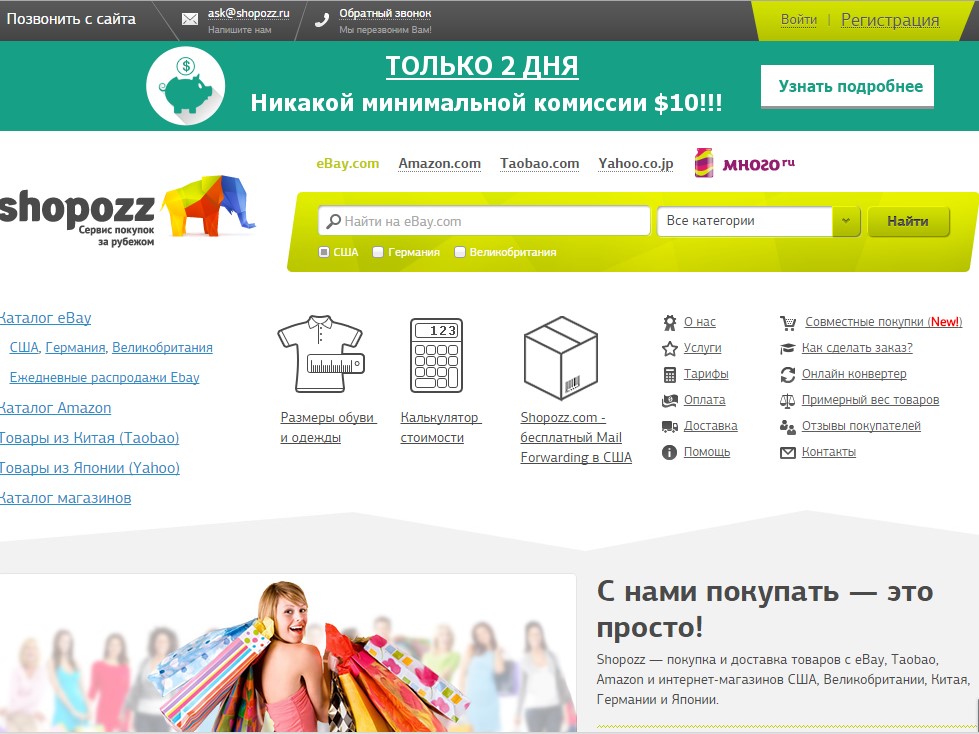Switch to the Yahoo.co.jp search tab

(x=636, y=164)
